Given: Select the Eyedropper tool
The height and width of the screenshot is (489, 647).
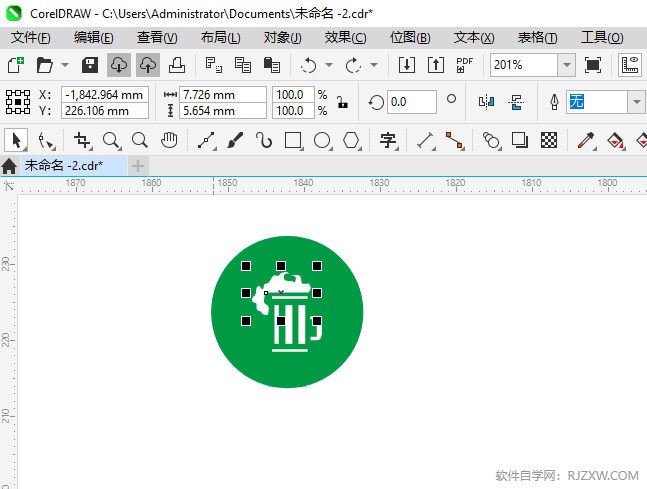Looking at the screenshot, I should 586,140.
